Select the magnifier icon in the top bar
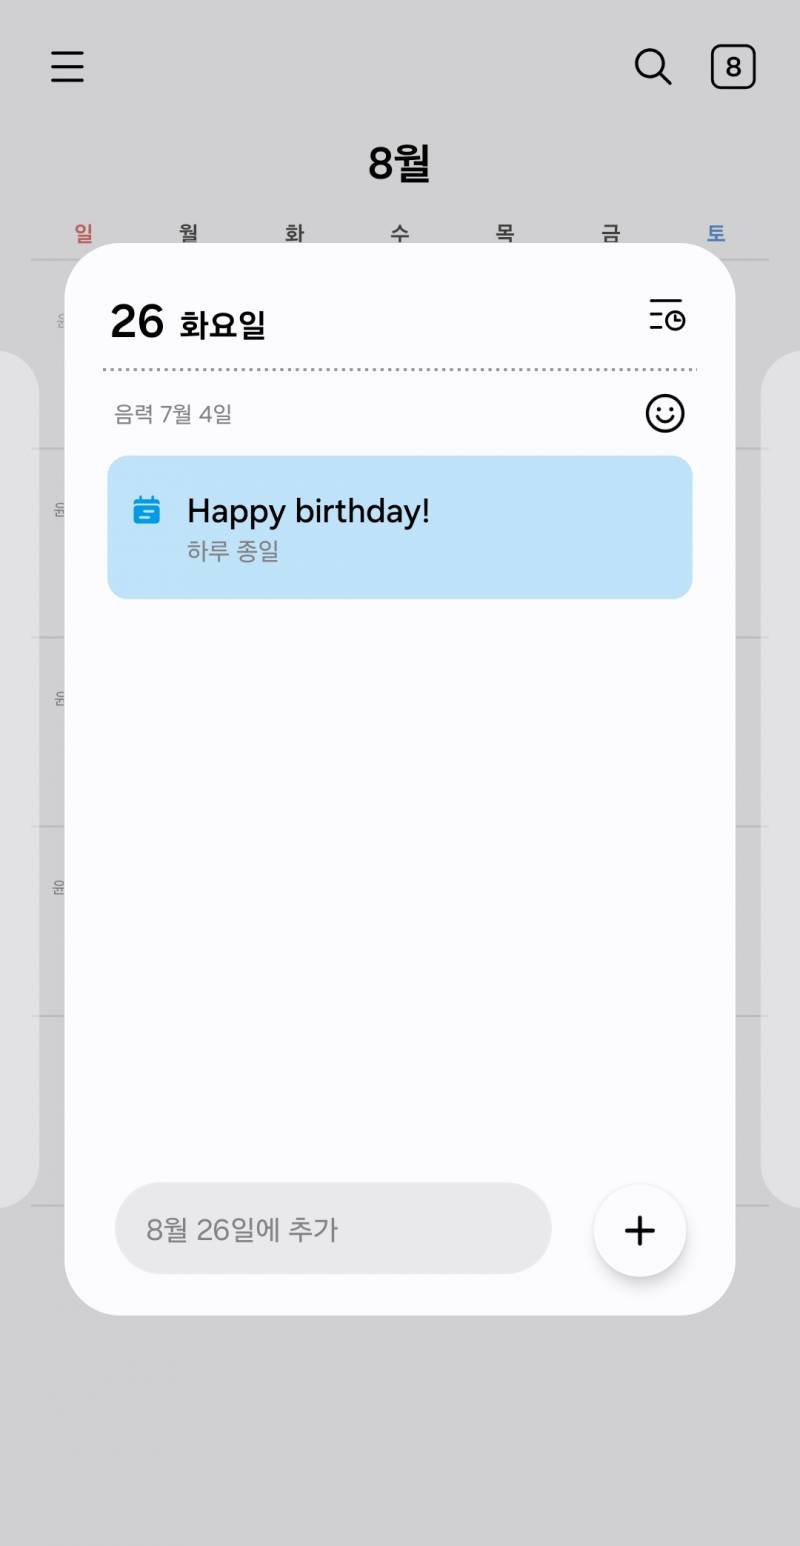 point(652,66)
